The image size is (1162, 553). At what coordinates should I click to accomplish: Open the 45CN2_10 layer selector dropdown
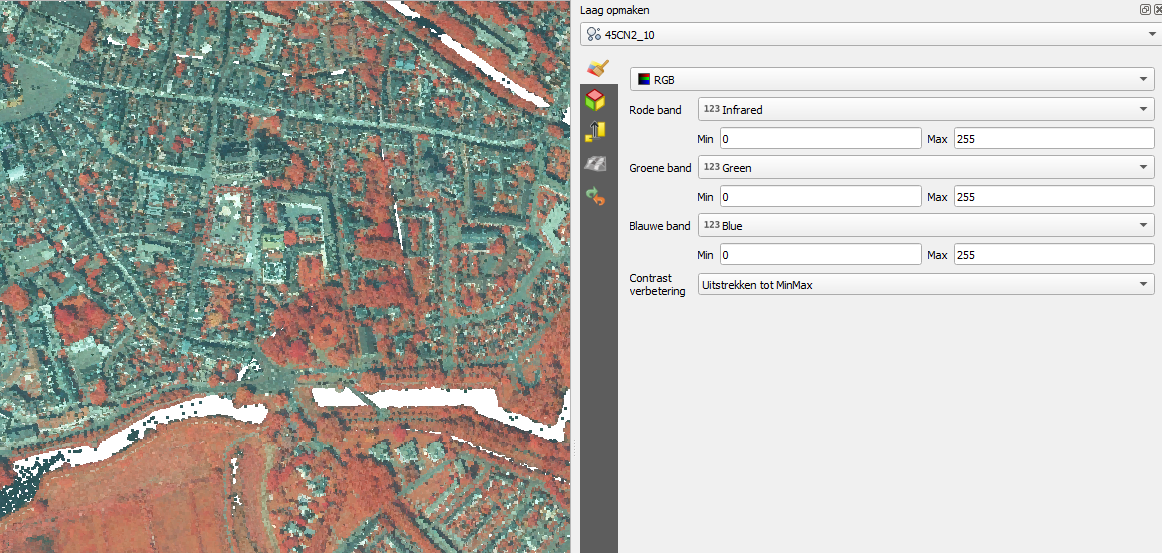click(x=868, y=35)
